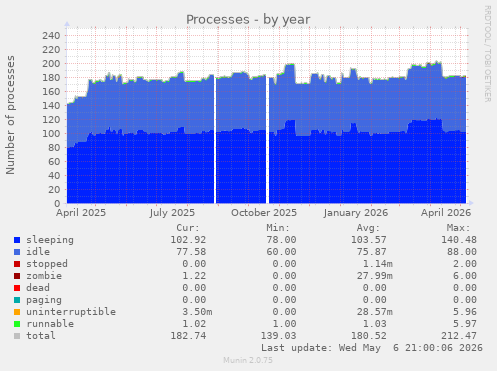Click total current value 182.74

(x=188, y=336)
